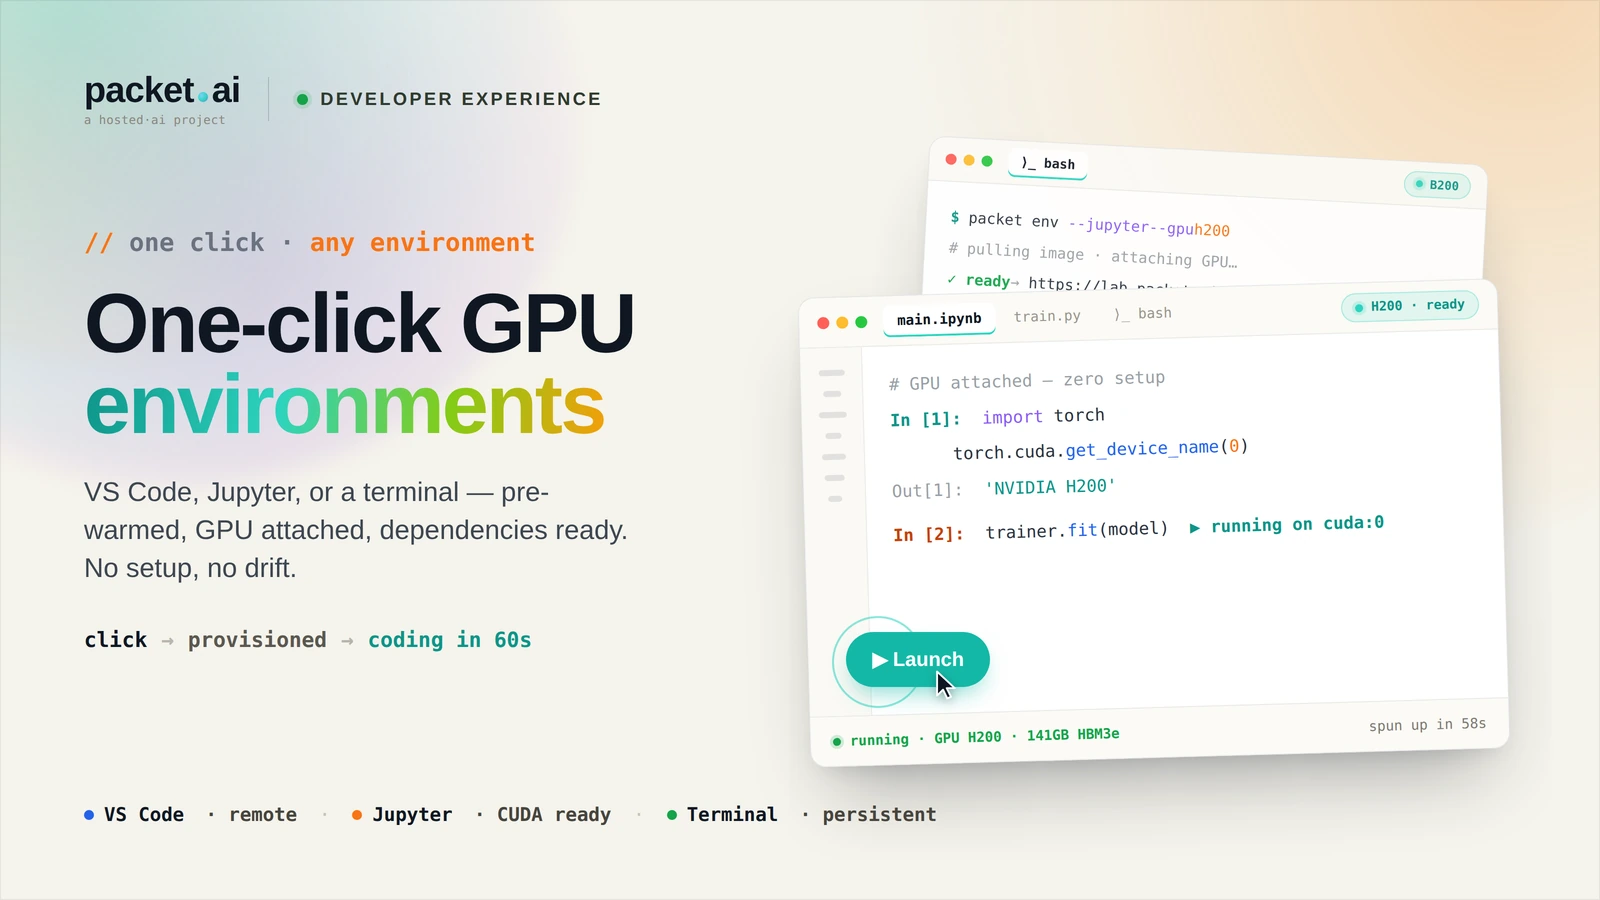The image size is (1600, 900).
Task: Click 'any environment' orange text
Action: [x=422, y=243]
